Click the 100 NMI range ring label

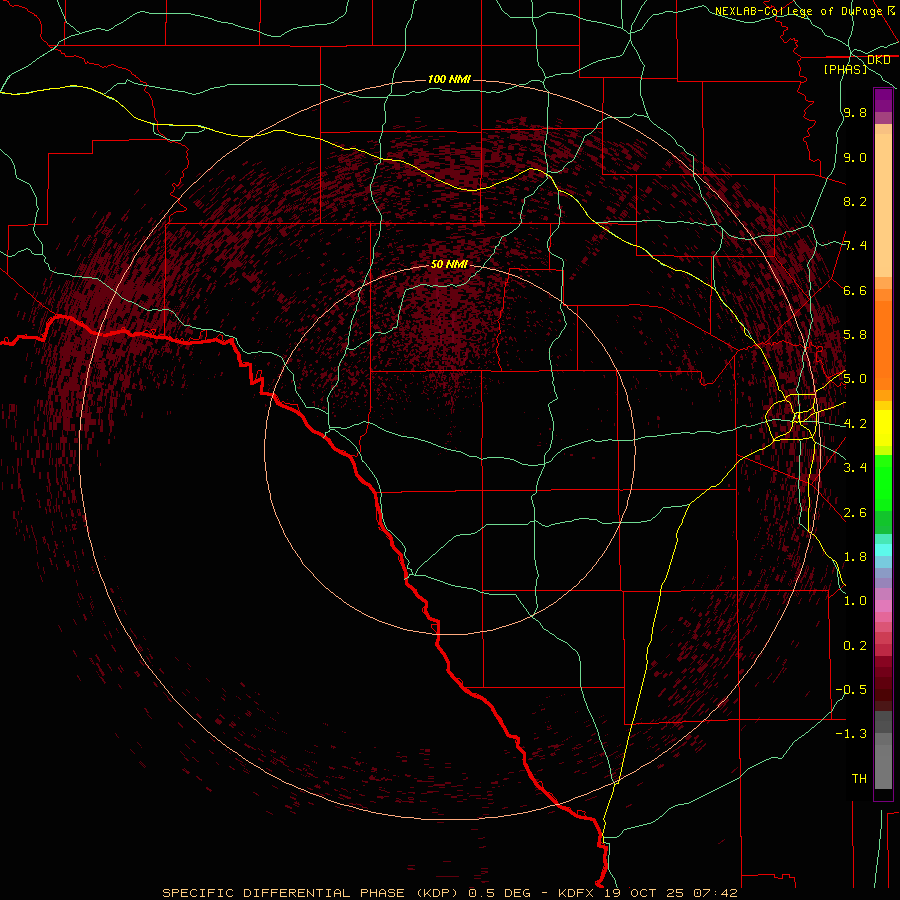(x=449, y=79)
